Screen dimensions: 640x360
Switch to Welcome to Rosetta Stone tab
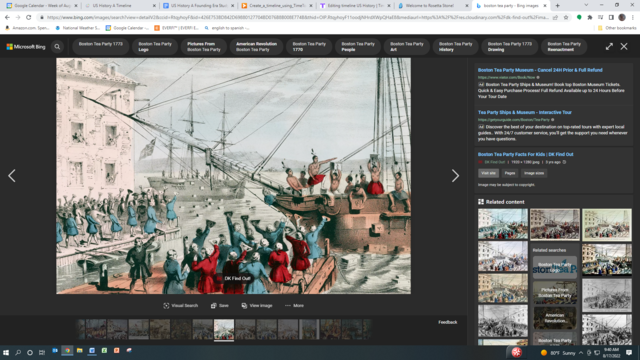[x=433, y=6]
